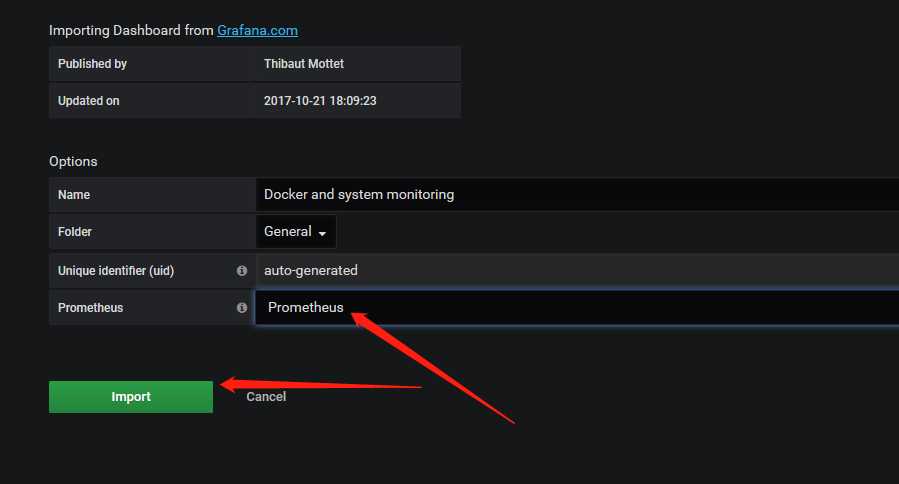Image resolution: width=899 pixels, height=484 pixels.
Task: Click the Prometheus row label
Action: click(x=91, y=308)
